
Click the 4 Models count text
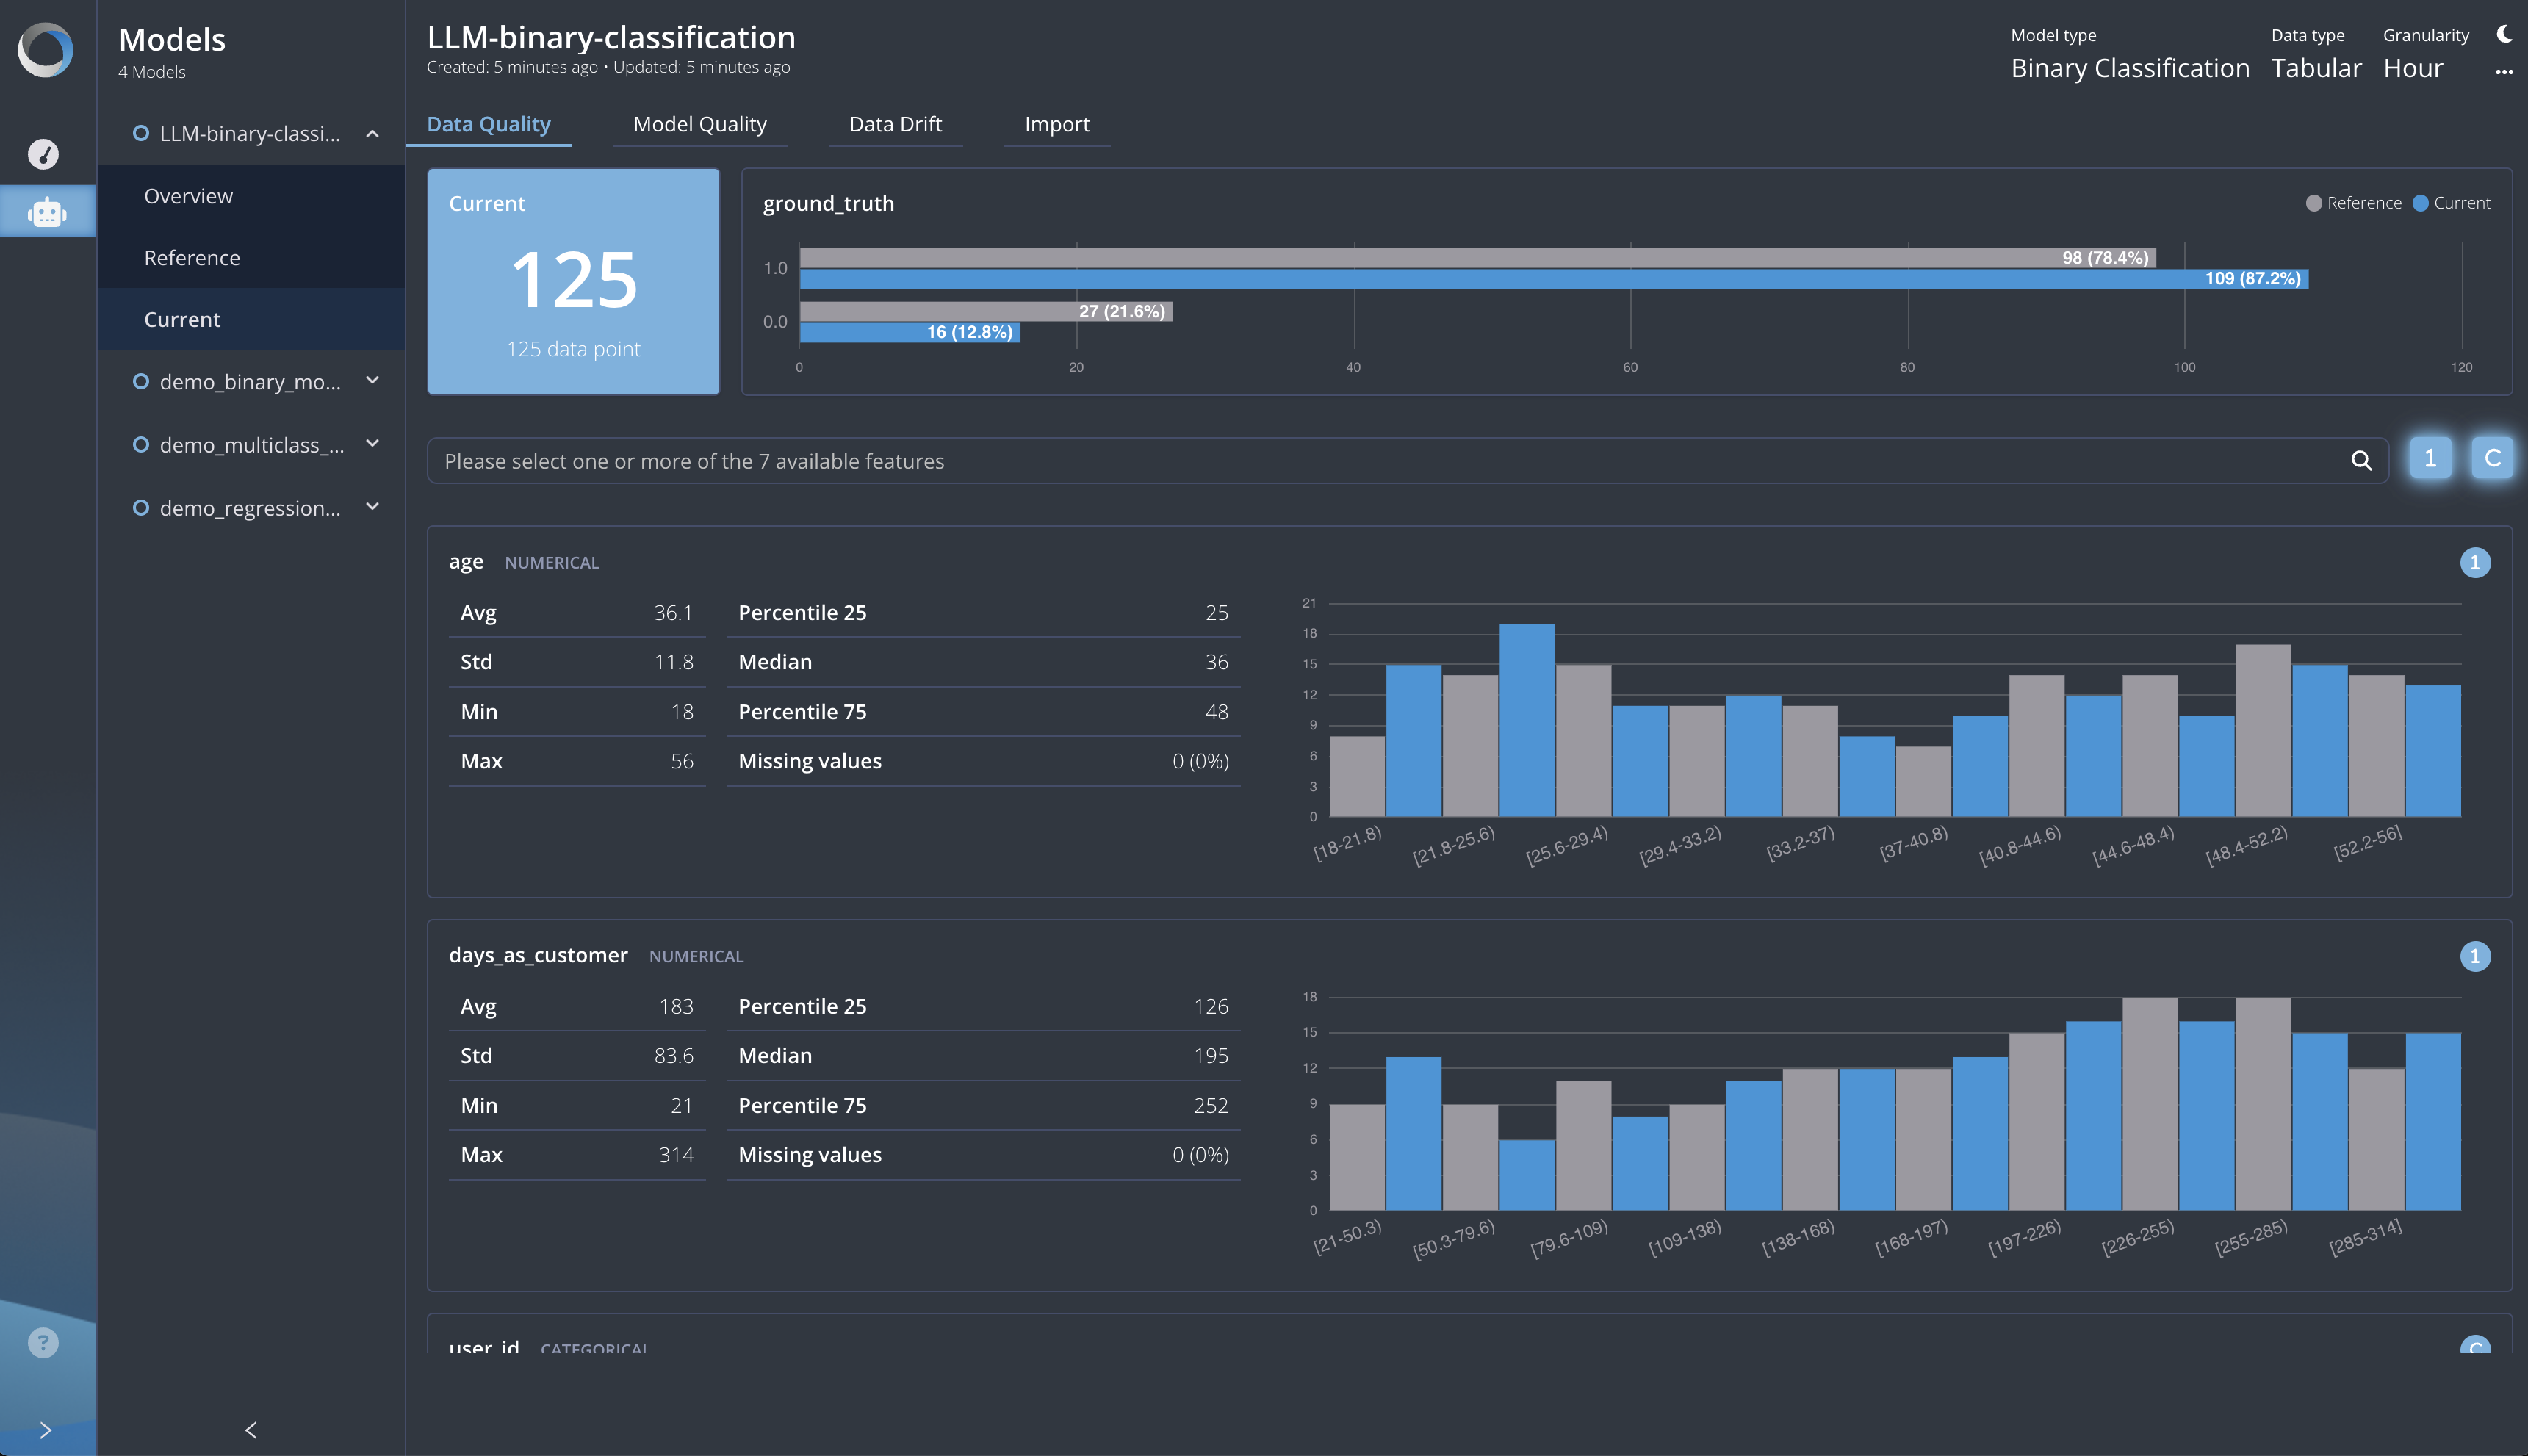click(152, 72)
